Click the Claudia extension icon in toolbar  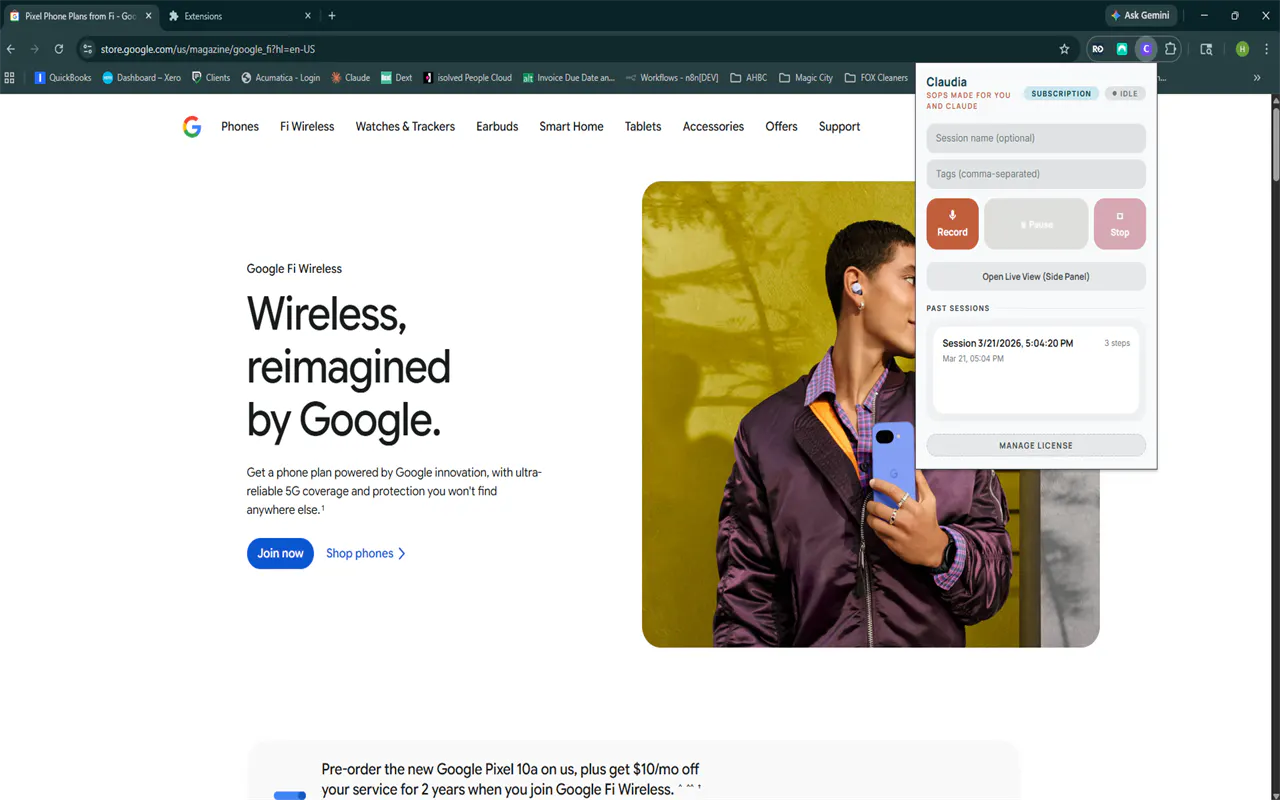(x=1146, y=49)
